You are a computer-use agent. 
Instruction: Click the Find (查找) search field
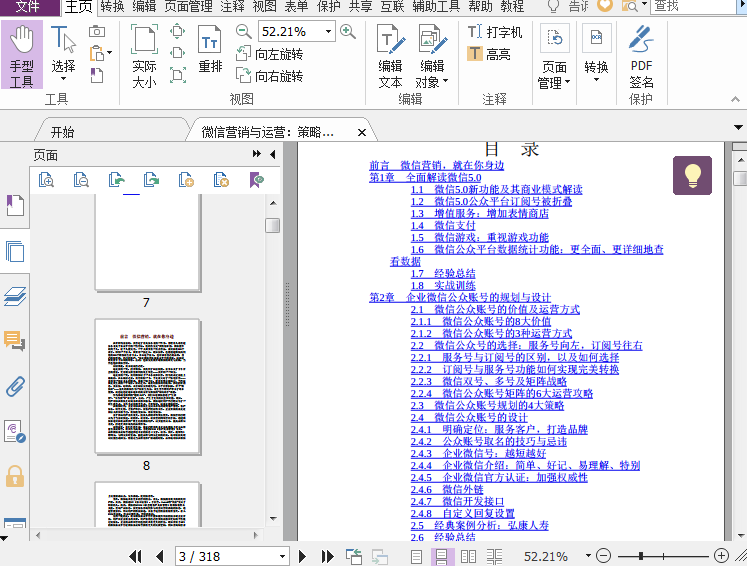click(x=693, y=6)
